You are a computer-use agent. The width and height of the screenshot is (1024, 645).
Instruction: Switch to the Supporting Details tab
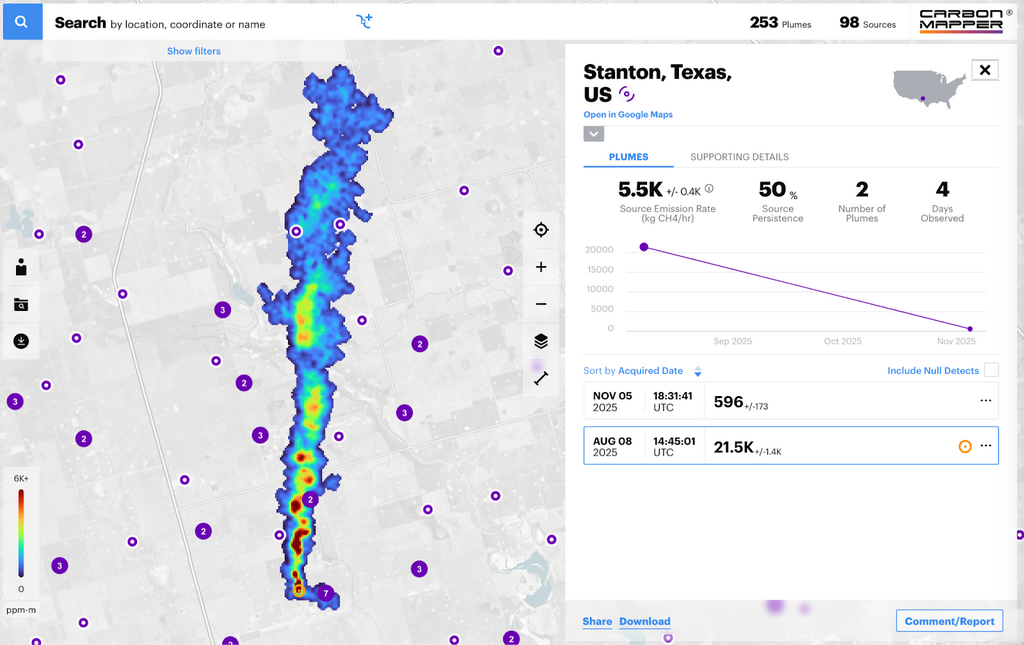point(739,157)
